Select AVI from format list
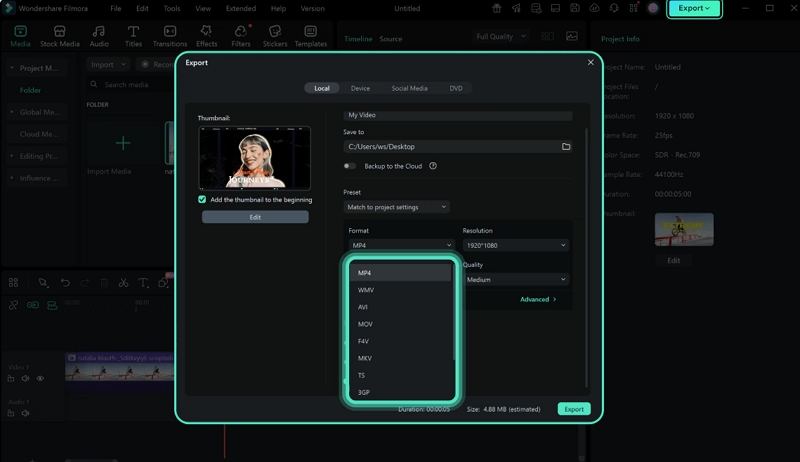The image size is (800, 462). 401,307
